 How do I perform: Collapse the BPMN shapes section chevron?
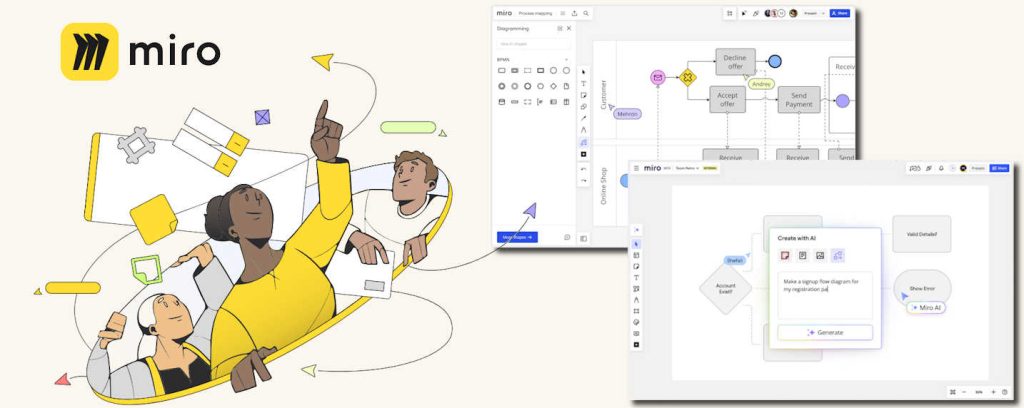[566, 59]
